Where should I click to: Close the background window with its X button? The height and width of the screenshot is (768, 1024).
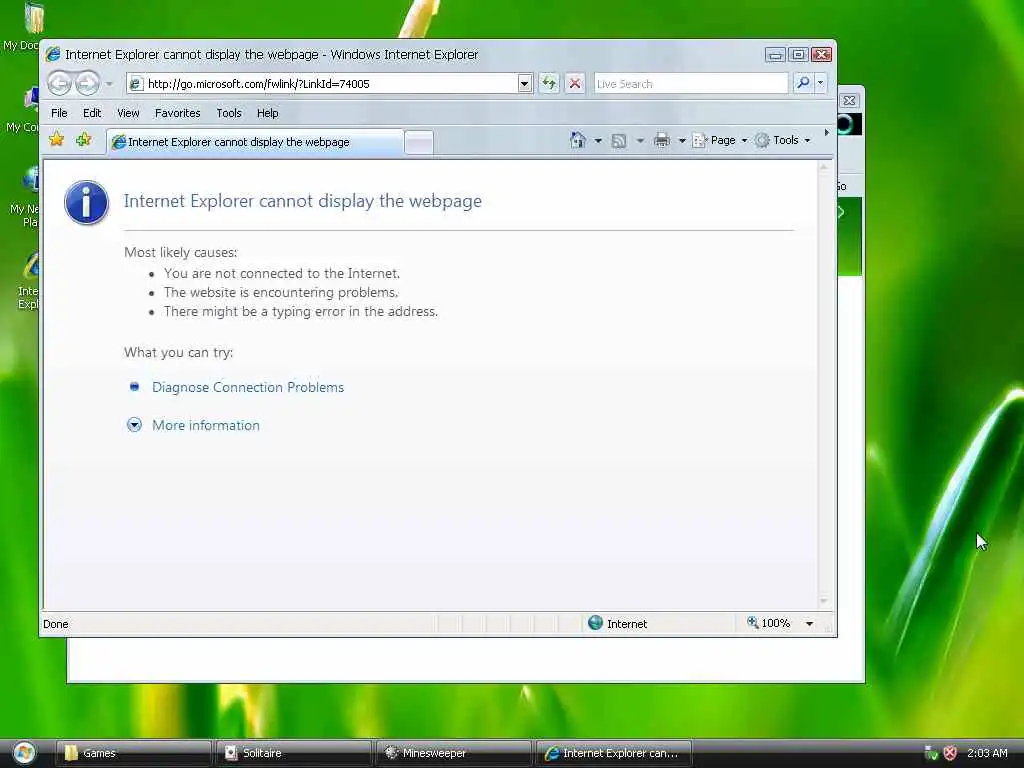click(849, 101)
